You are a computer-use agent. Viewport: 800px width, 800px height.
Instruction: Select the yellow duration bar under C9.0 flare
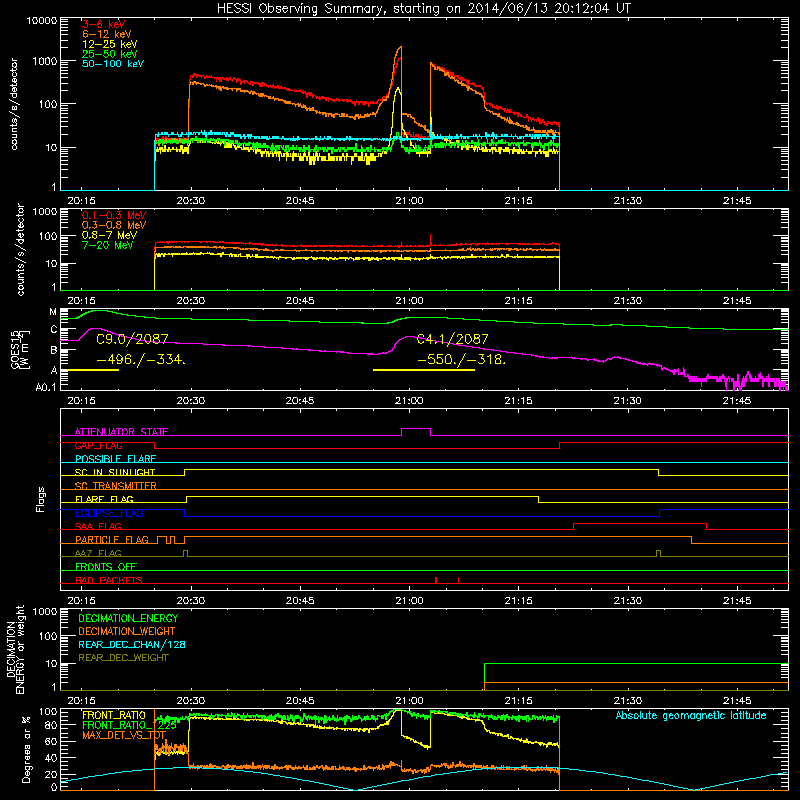[90, 370]
